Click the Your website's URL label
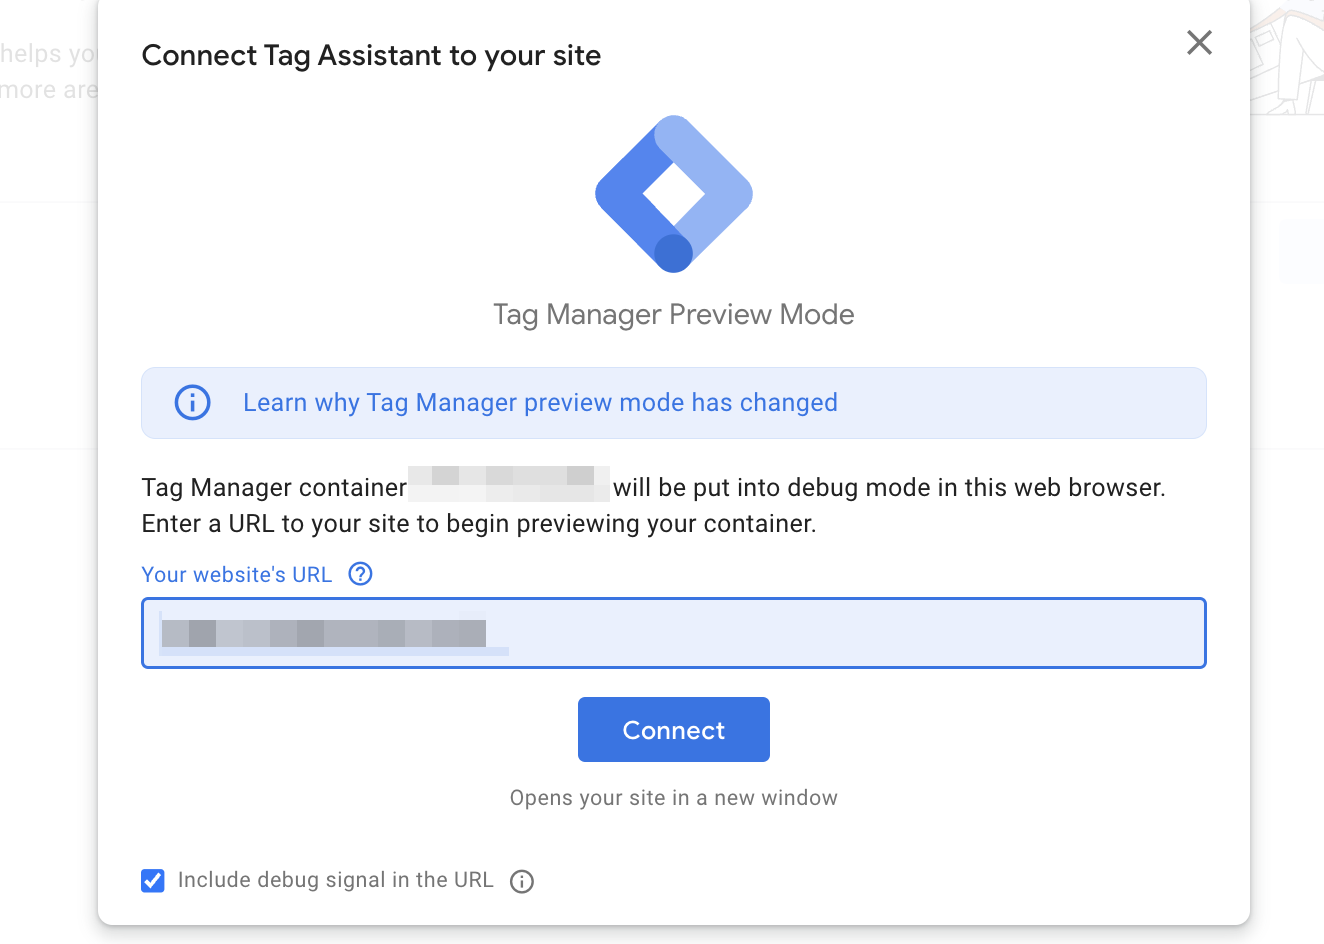This screenshot has height=944, width=1324. (x=237, y=575)
